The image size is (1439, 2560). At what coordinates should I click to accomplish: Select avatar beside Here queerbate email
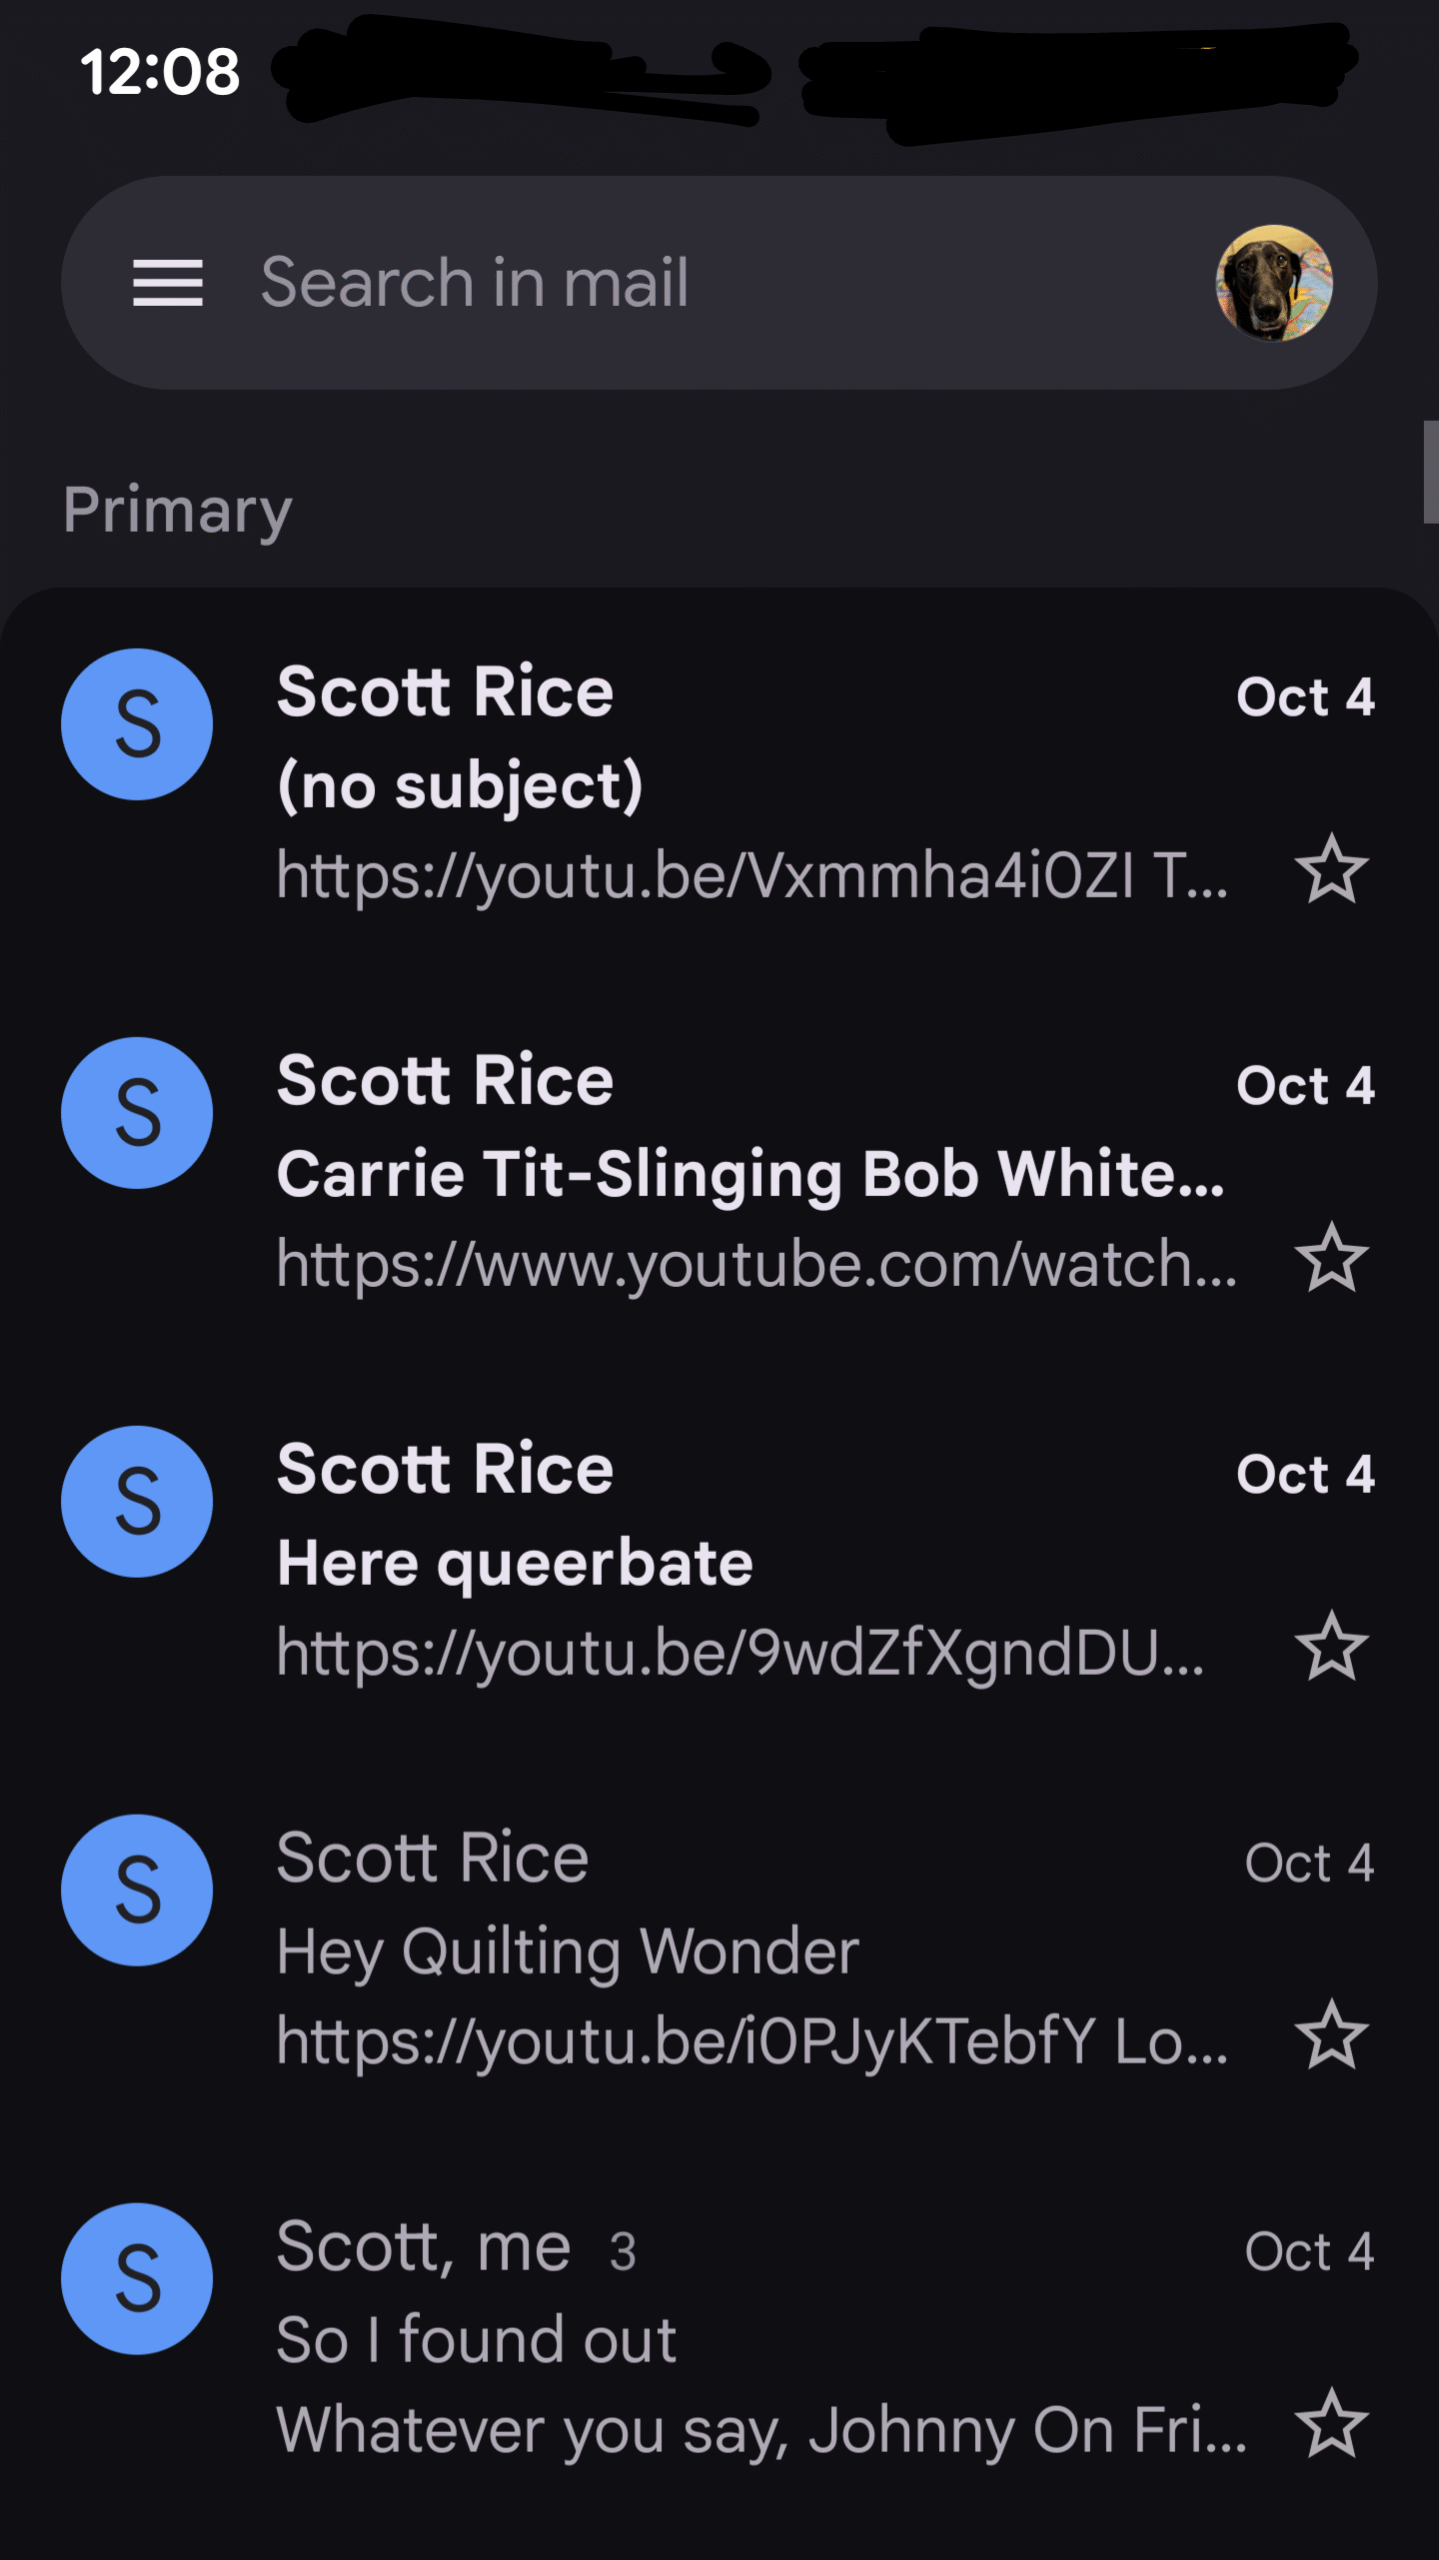pos(137,1501)
